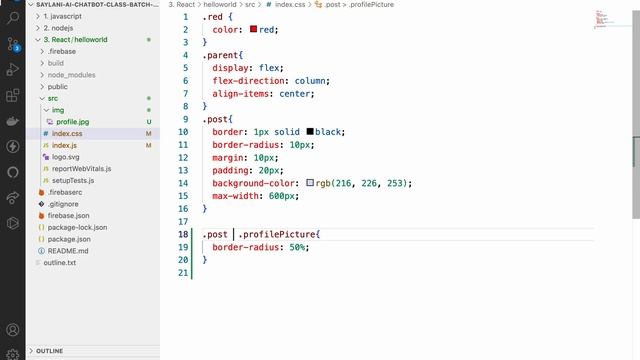Open the Thunder Client lightning icon
Image resolution: width=640 pixels, height=360 pixels.
(x=13, y=147)
